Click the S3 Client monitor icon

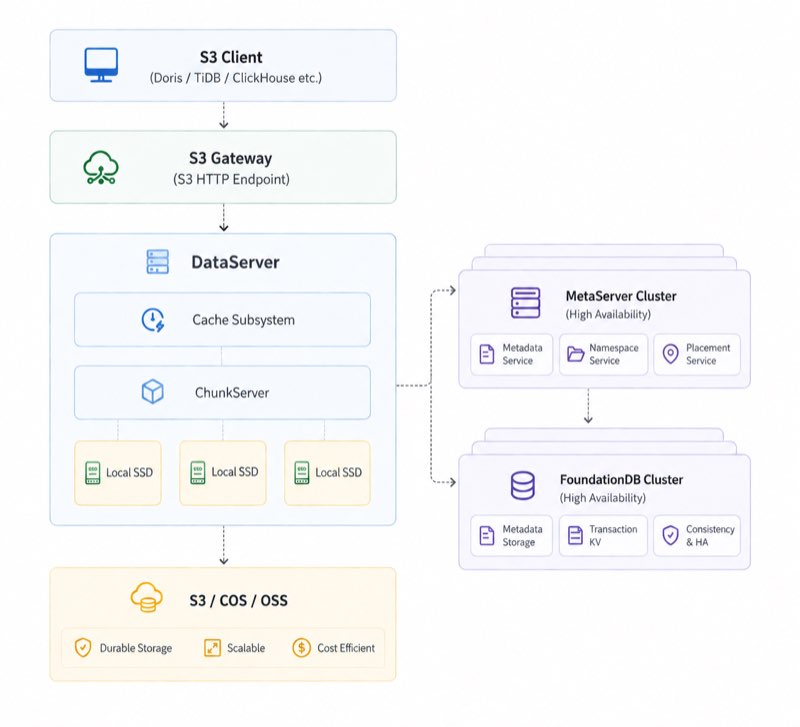[x=100, y=65]
